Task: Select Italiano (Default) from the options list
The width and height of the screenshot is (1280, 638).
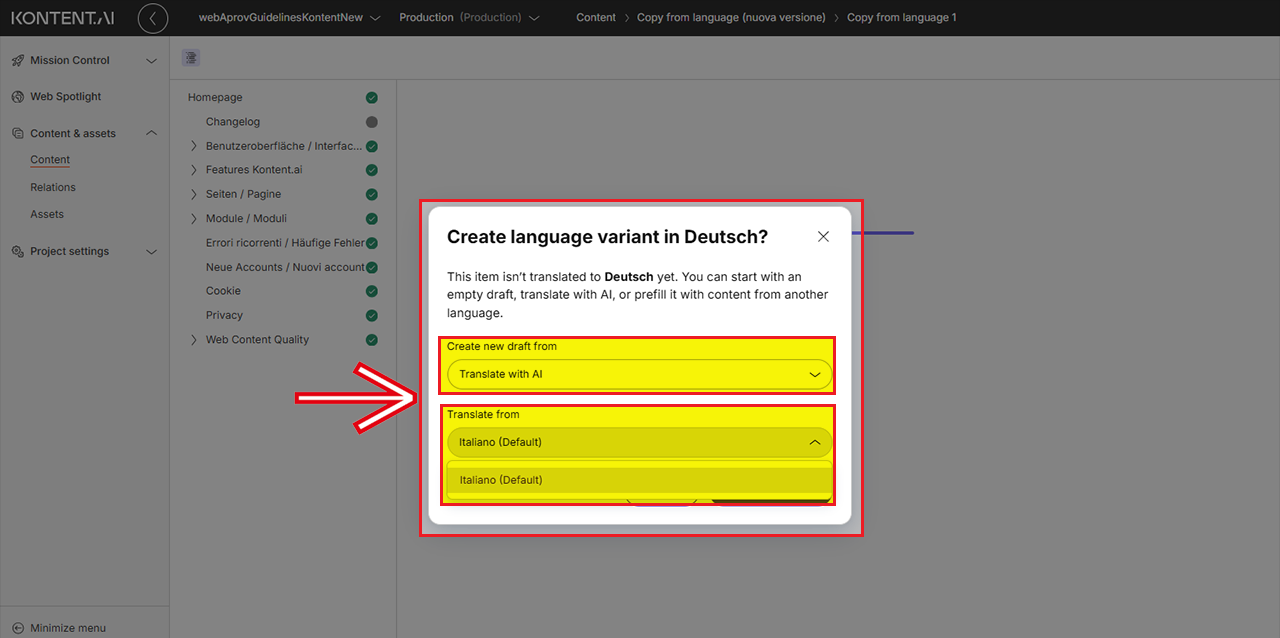Action: tap(639, 480)
